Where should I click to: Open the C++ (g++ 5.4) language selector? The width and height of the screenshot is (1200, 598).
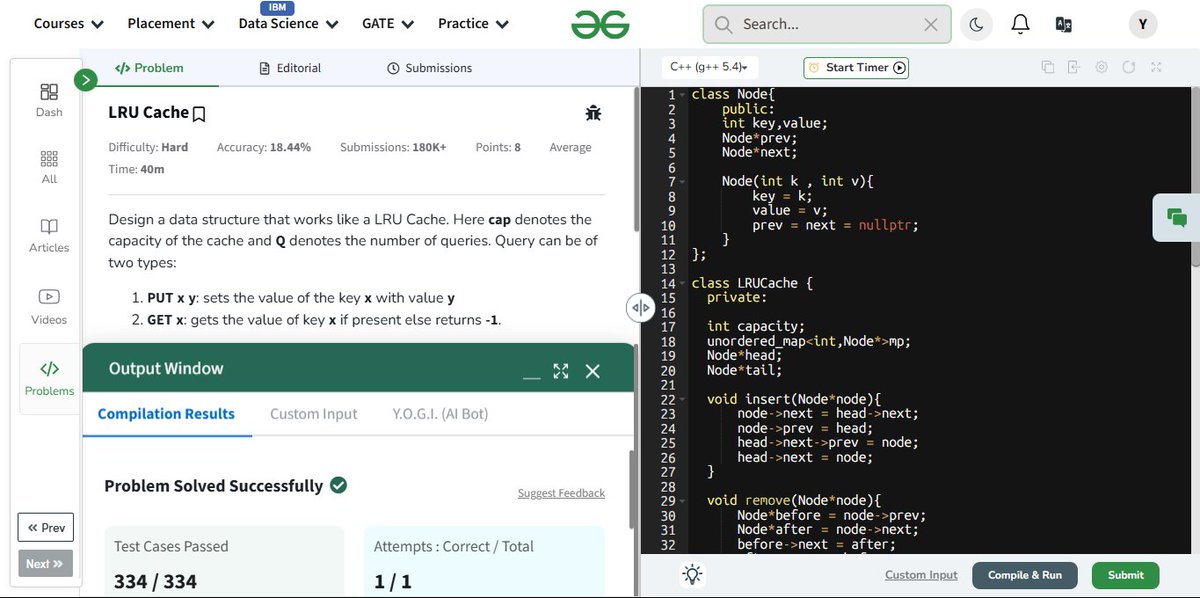[709, 67]
